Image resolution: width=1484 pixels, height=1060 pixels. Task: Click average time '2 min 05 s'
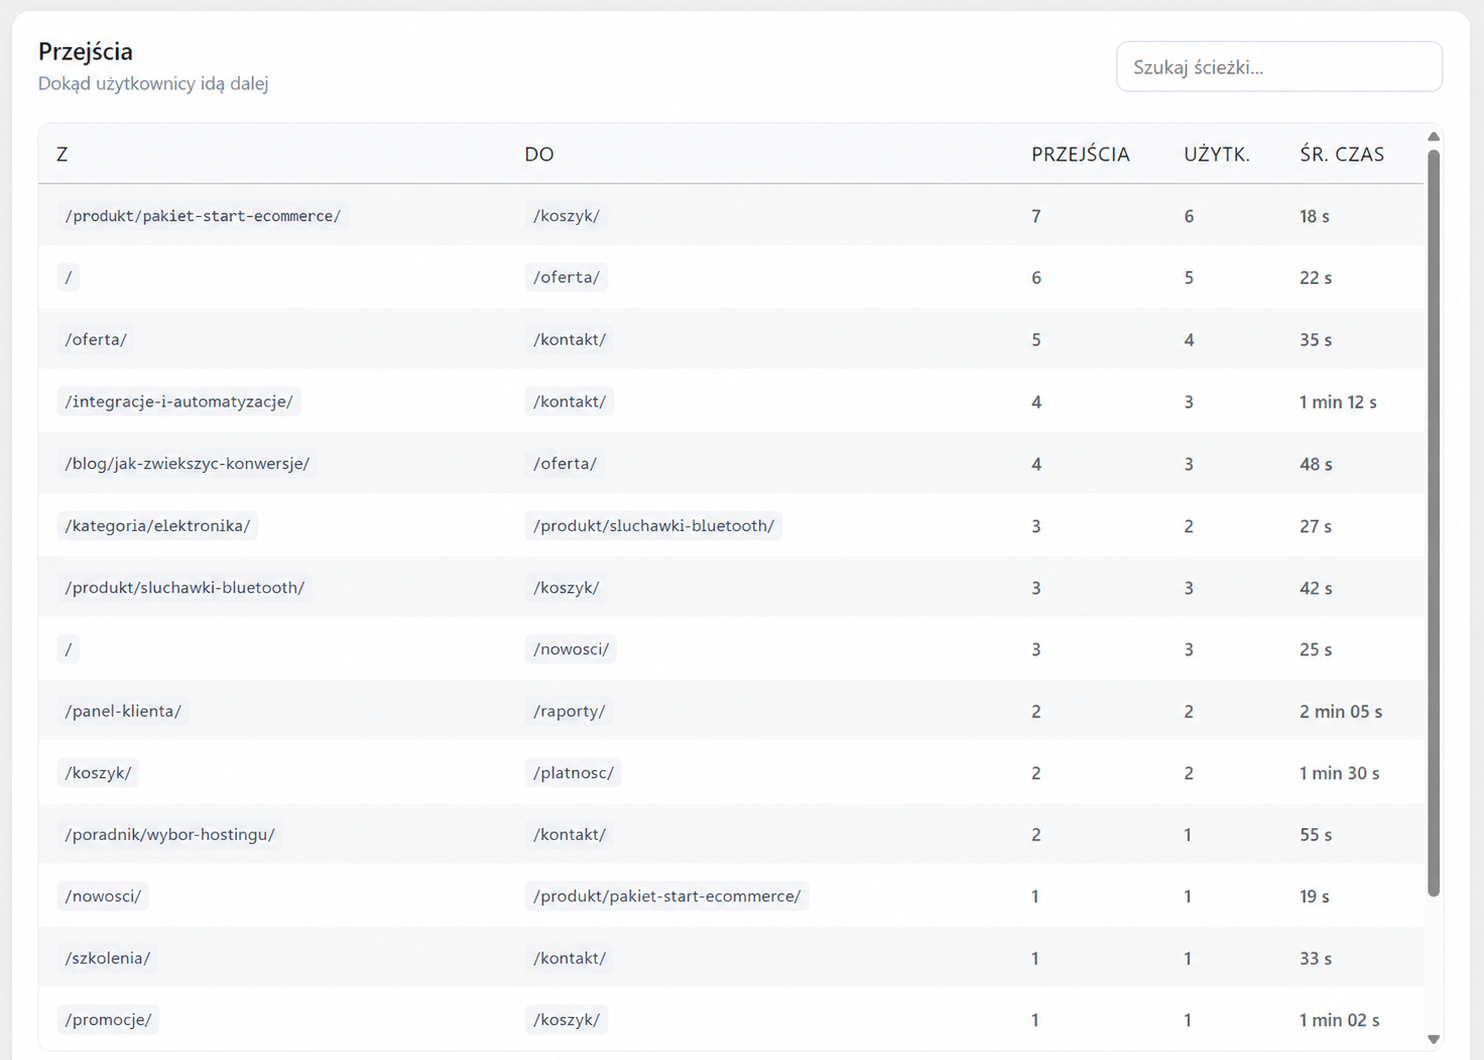pos(1341,711)
